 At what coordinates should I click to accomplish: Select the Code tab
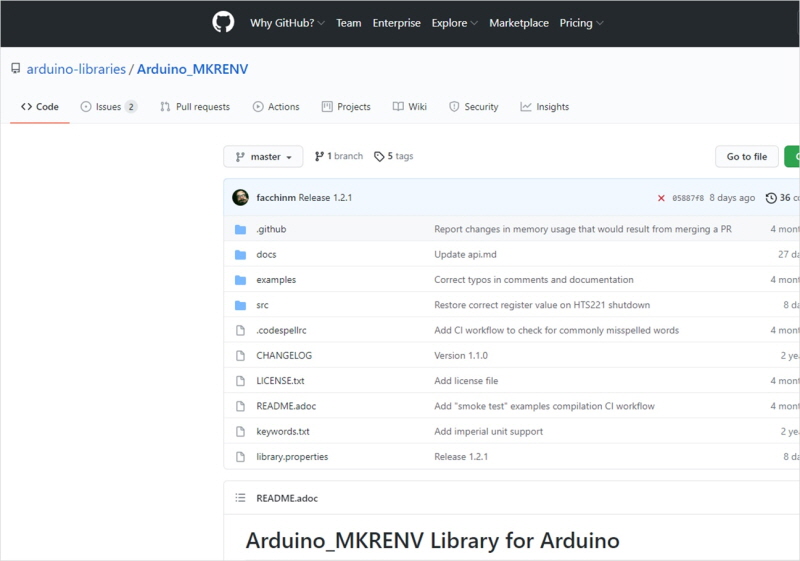click(x=40, y=107)
